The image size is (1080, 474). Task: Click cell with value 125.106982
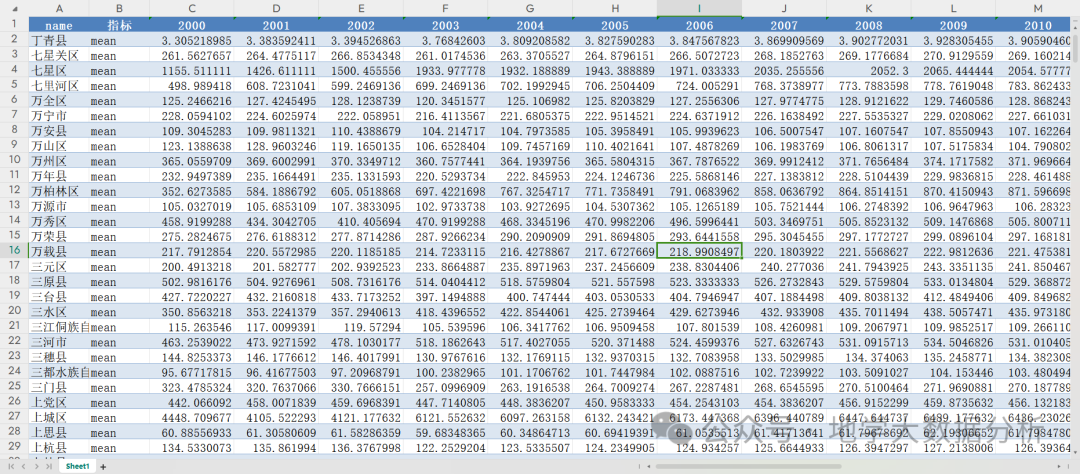pyautogui.click(x=530, y=101)
